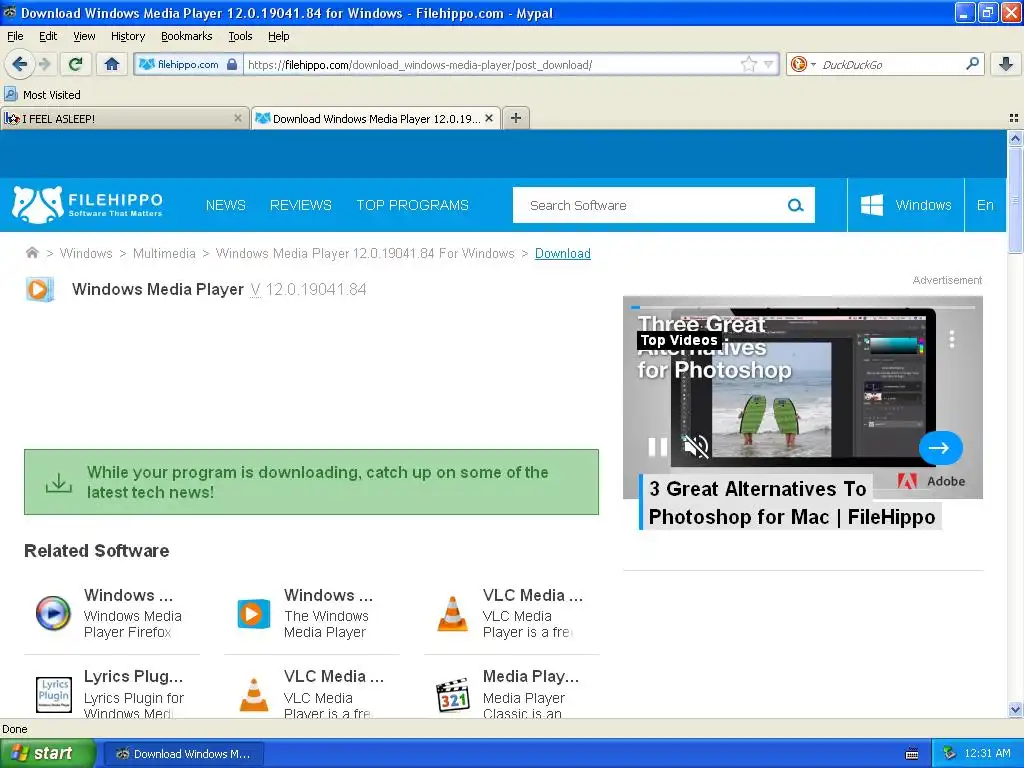The height and width of the screenshot is (768, 1024).
Task: Click the system tray icon beside the clock
Action: tap(950, 753)
